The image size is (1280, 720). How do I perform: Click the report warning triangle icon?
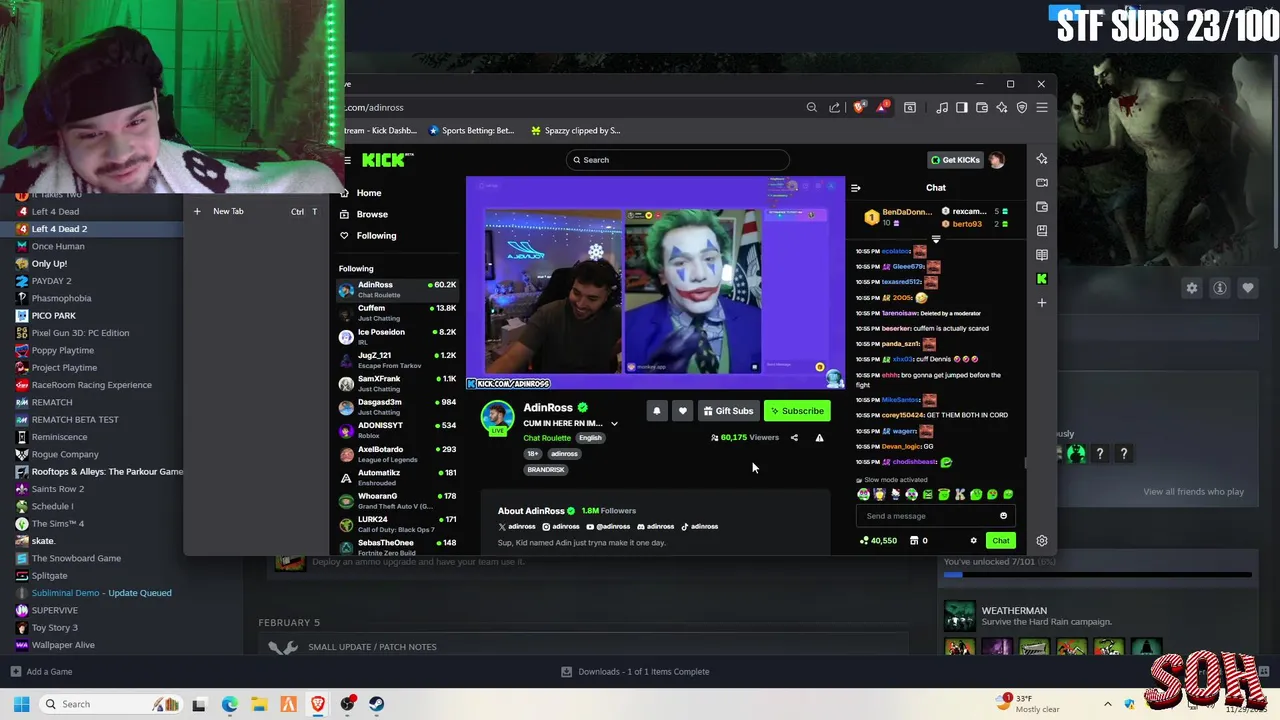click(x=819, y=437)
